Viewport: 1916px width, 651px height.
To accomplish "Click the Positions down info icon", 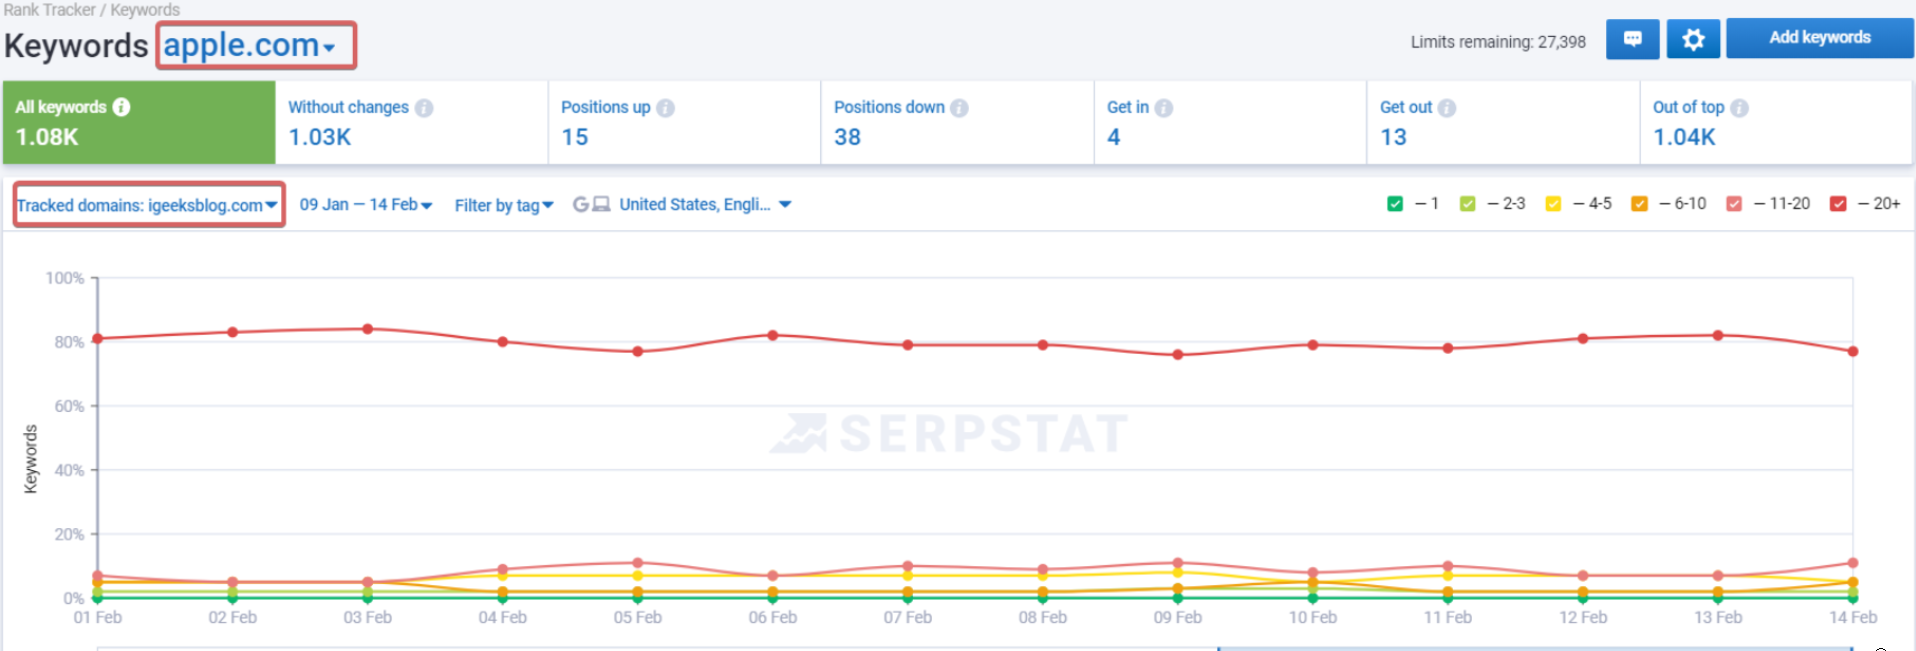I will [x=959, y=108].
